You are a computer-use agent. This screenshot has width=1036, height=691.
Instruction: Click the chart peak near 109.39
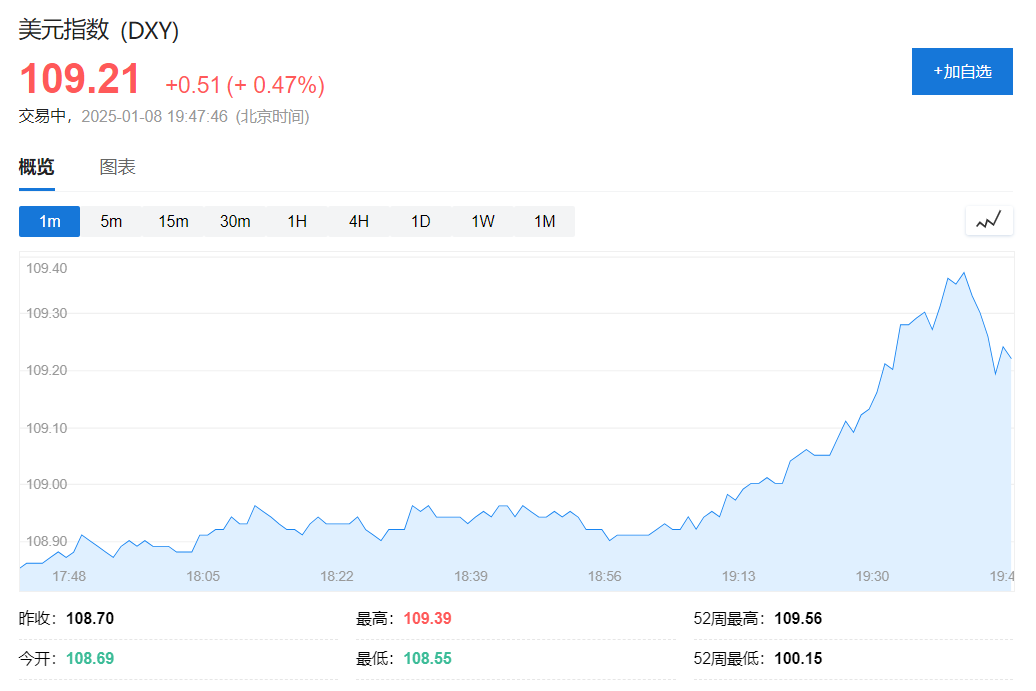(x=963, y=273)
